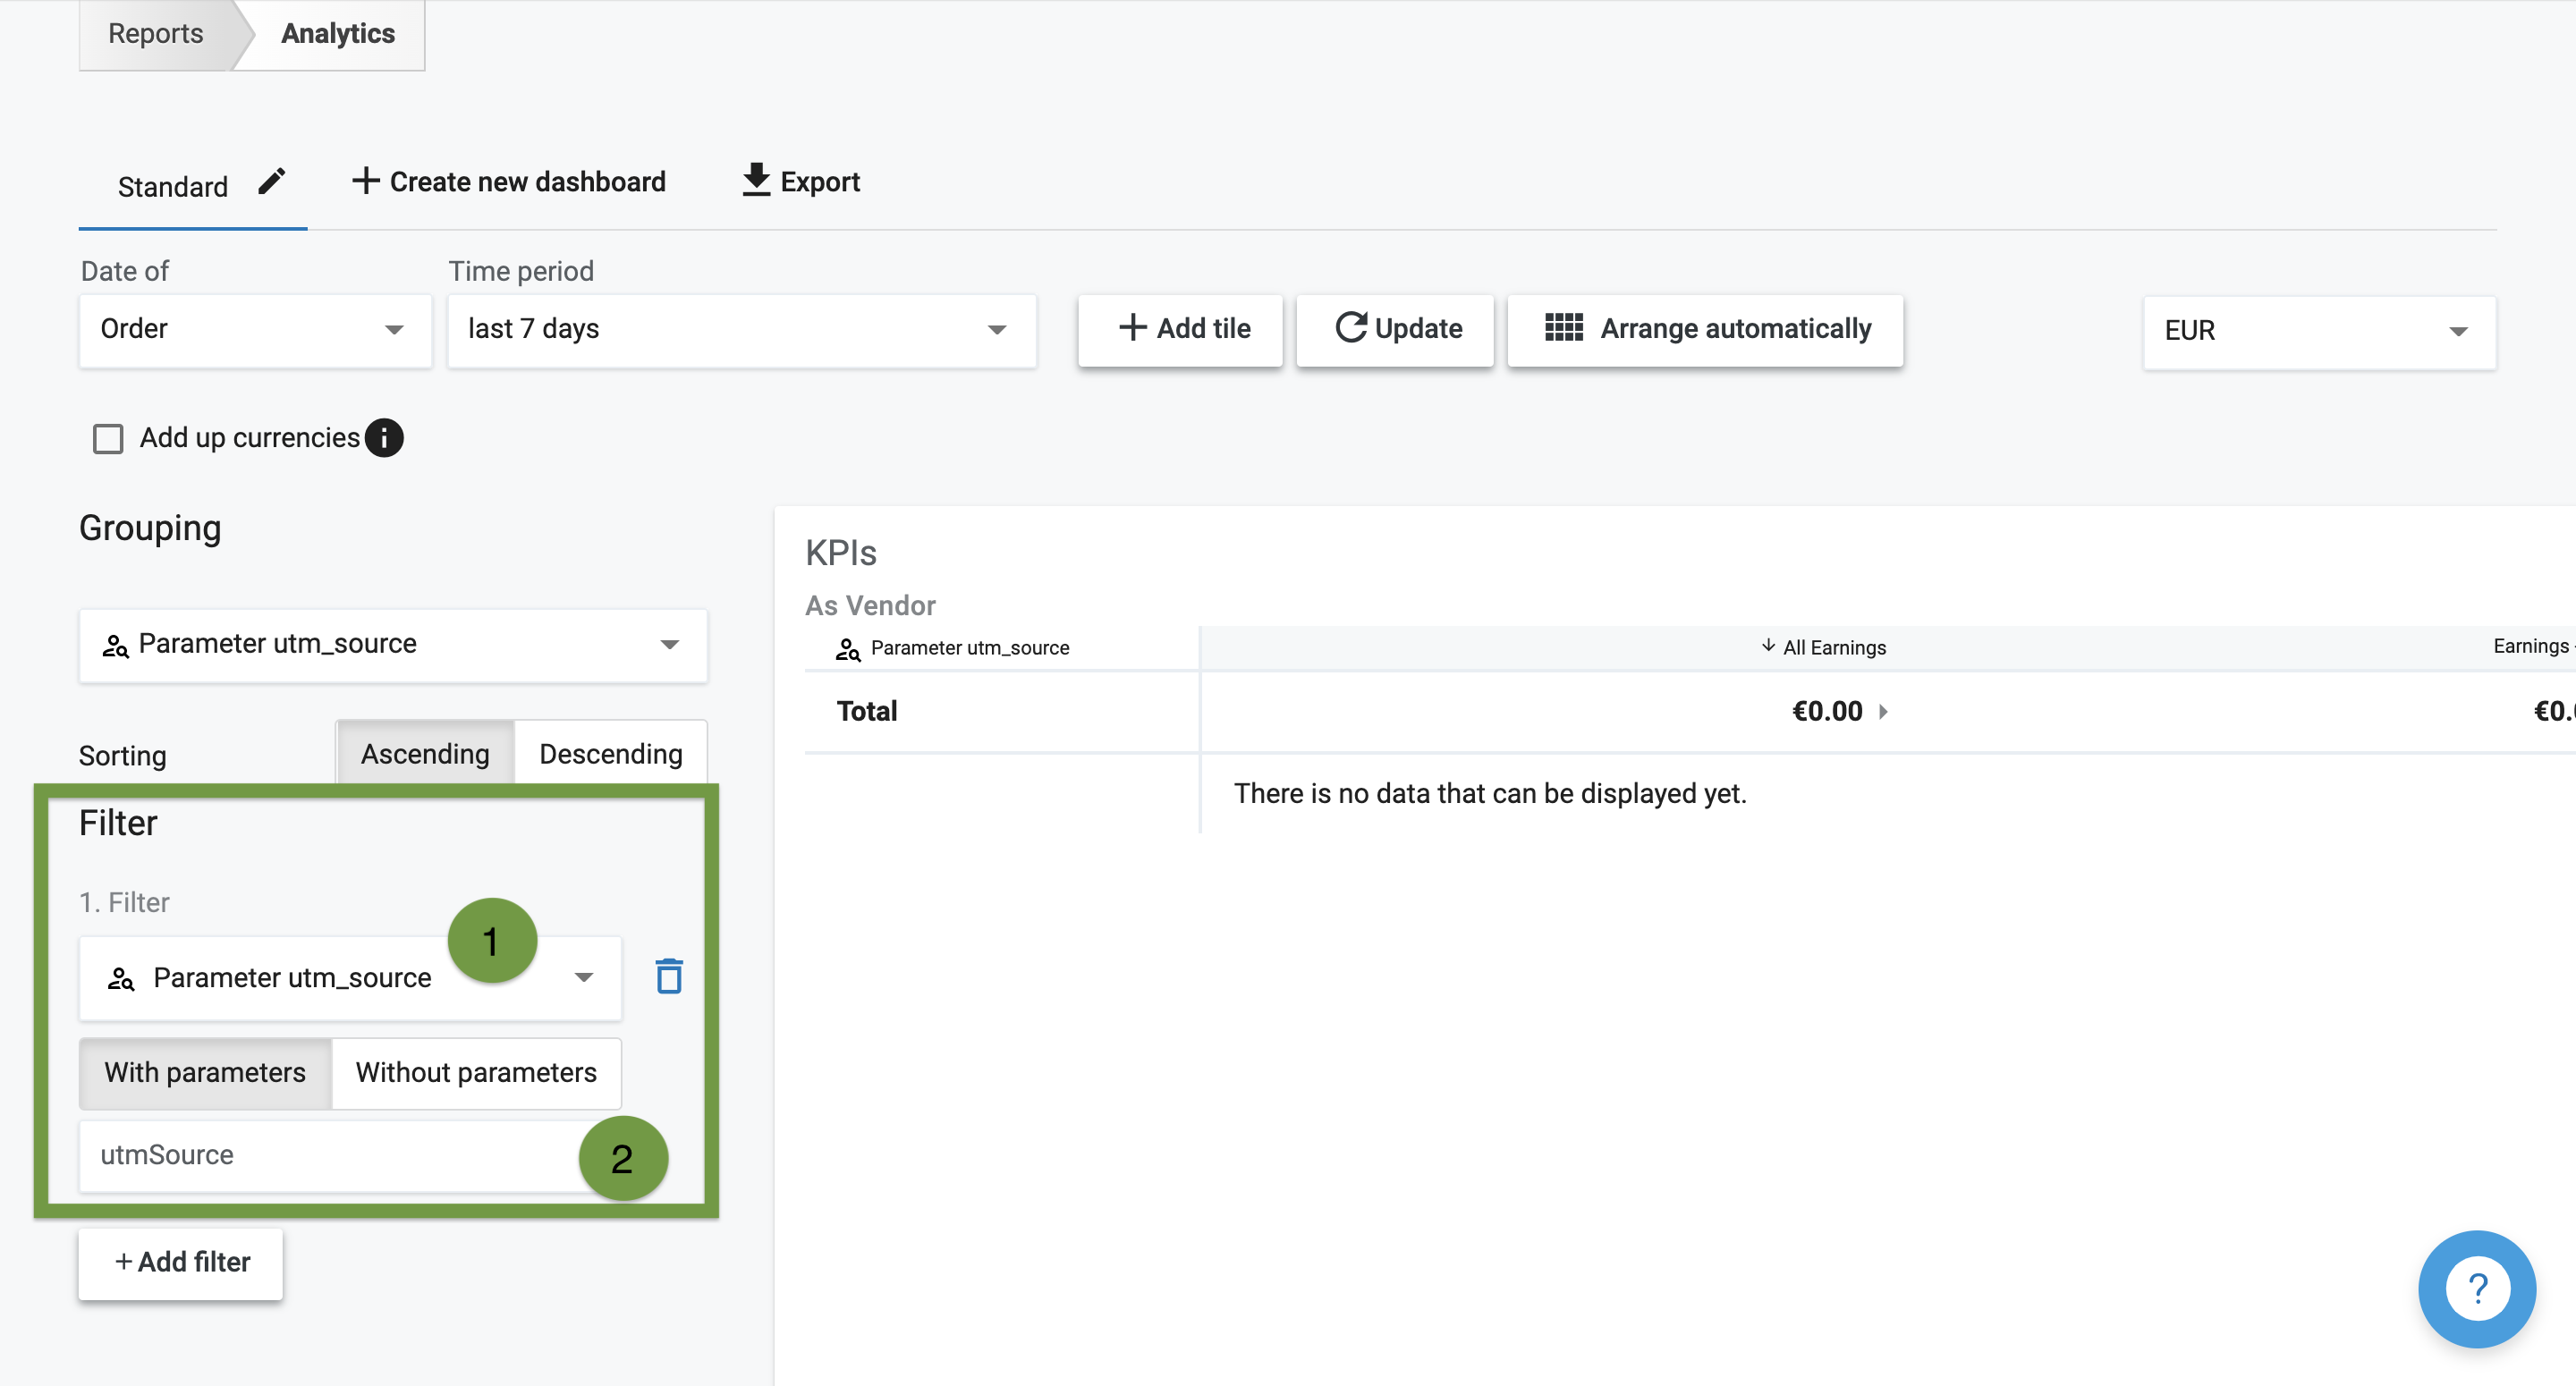Click Arrange automatically grid icon button
Viewport: 2576px width, 1386px height.
[1705, 329]
